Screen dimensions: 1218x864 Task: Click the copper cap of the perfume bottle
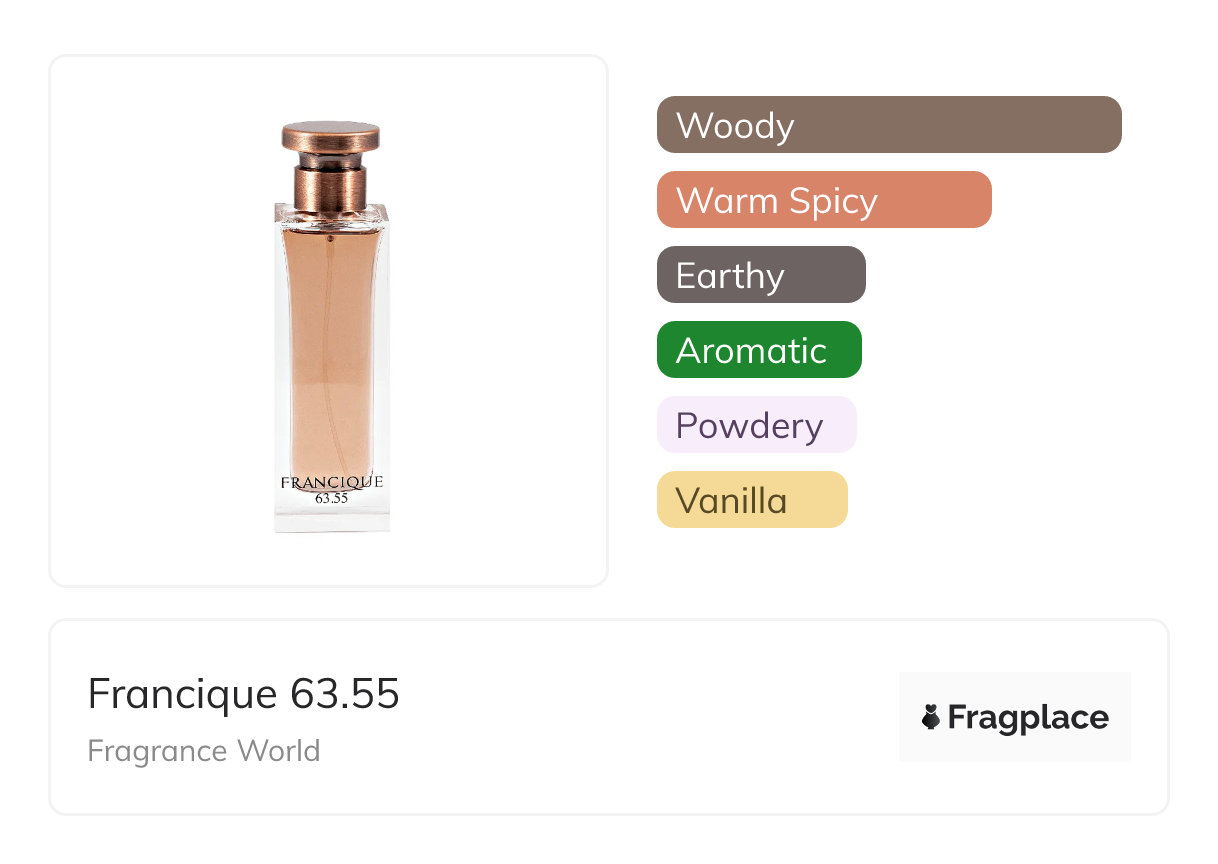coord(331,138)
